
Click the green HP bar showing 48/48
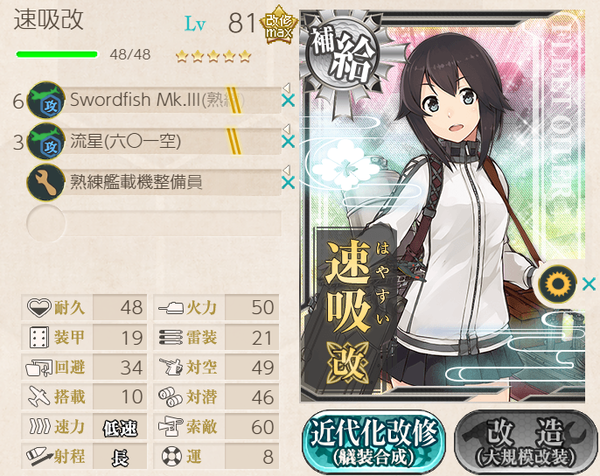[57, 54]
